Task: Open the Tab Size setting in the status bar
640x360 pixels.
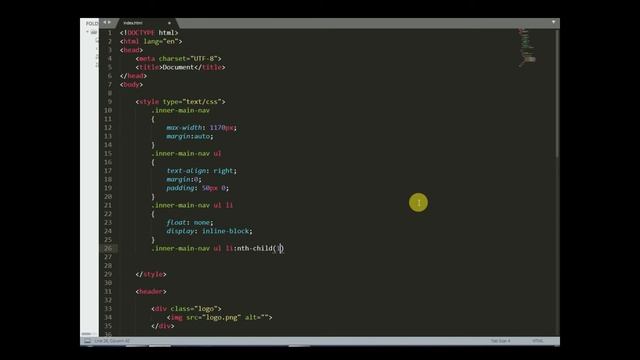Action: pos(500,341)
